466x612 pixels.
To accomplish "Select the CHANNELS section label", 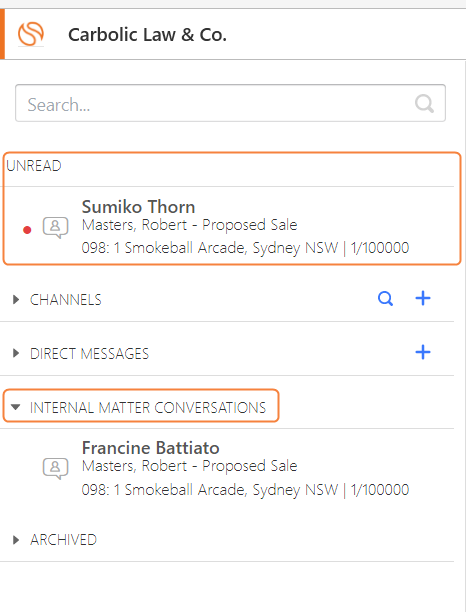I will coord(66,300).
